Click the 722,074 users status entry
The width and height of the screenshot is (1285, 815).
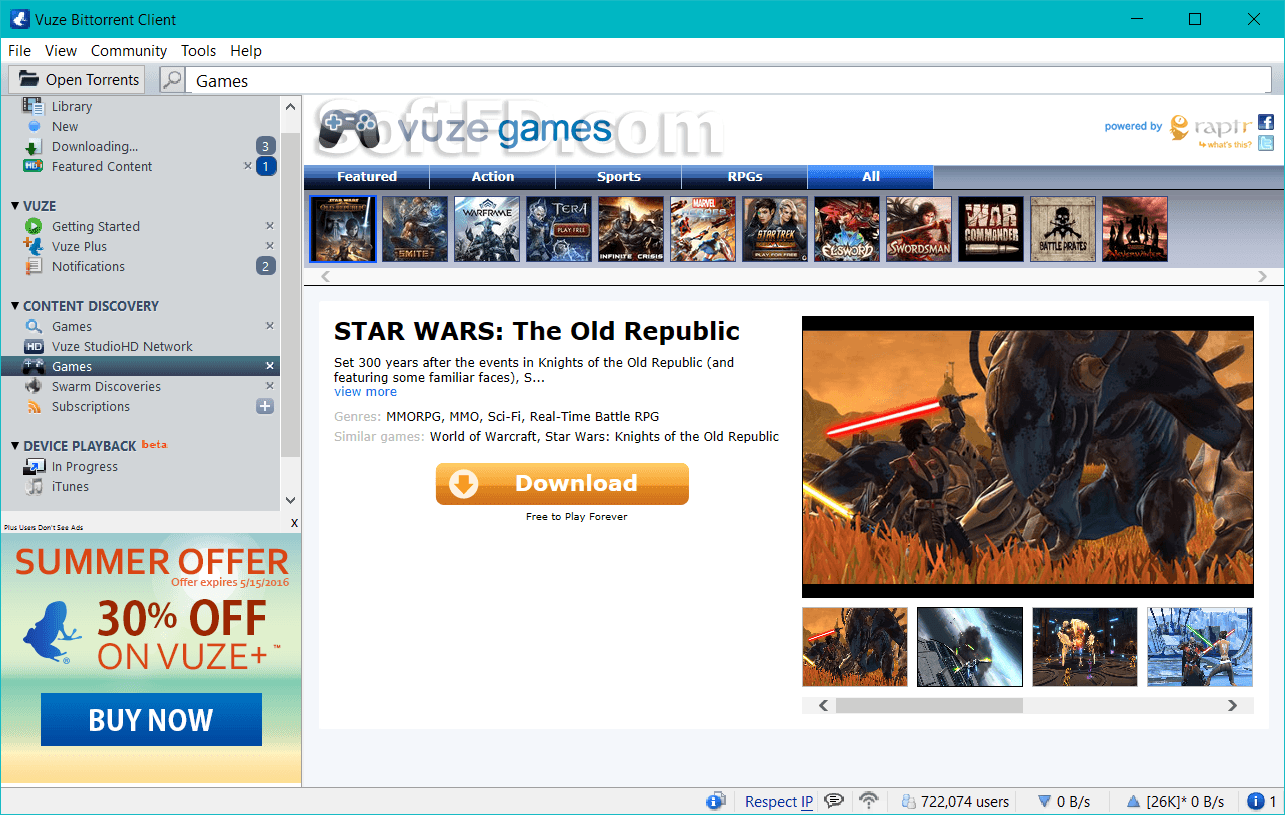point(955,801)
